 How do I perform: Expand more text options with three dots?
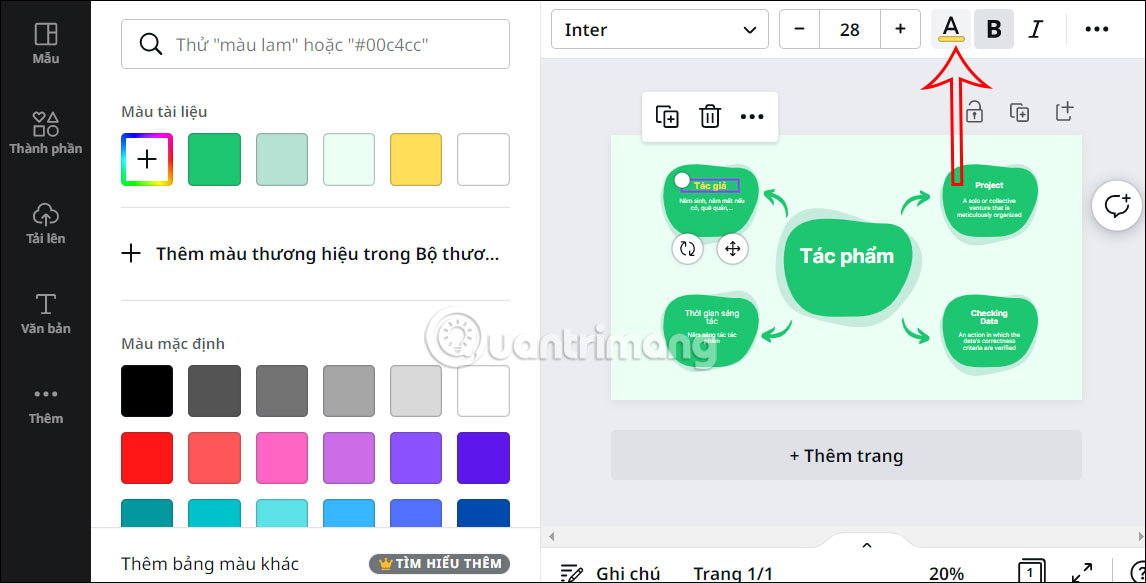point(1097,29)
